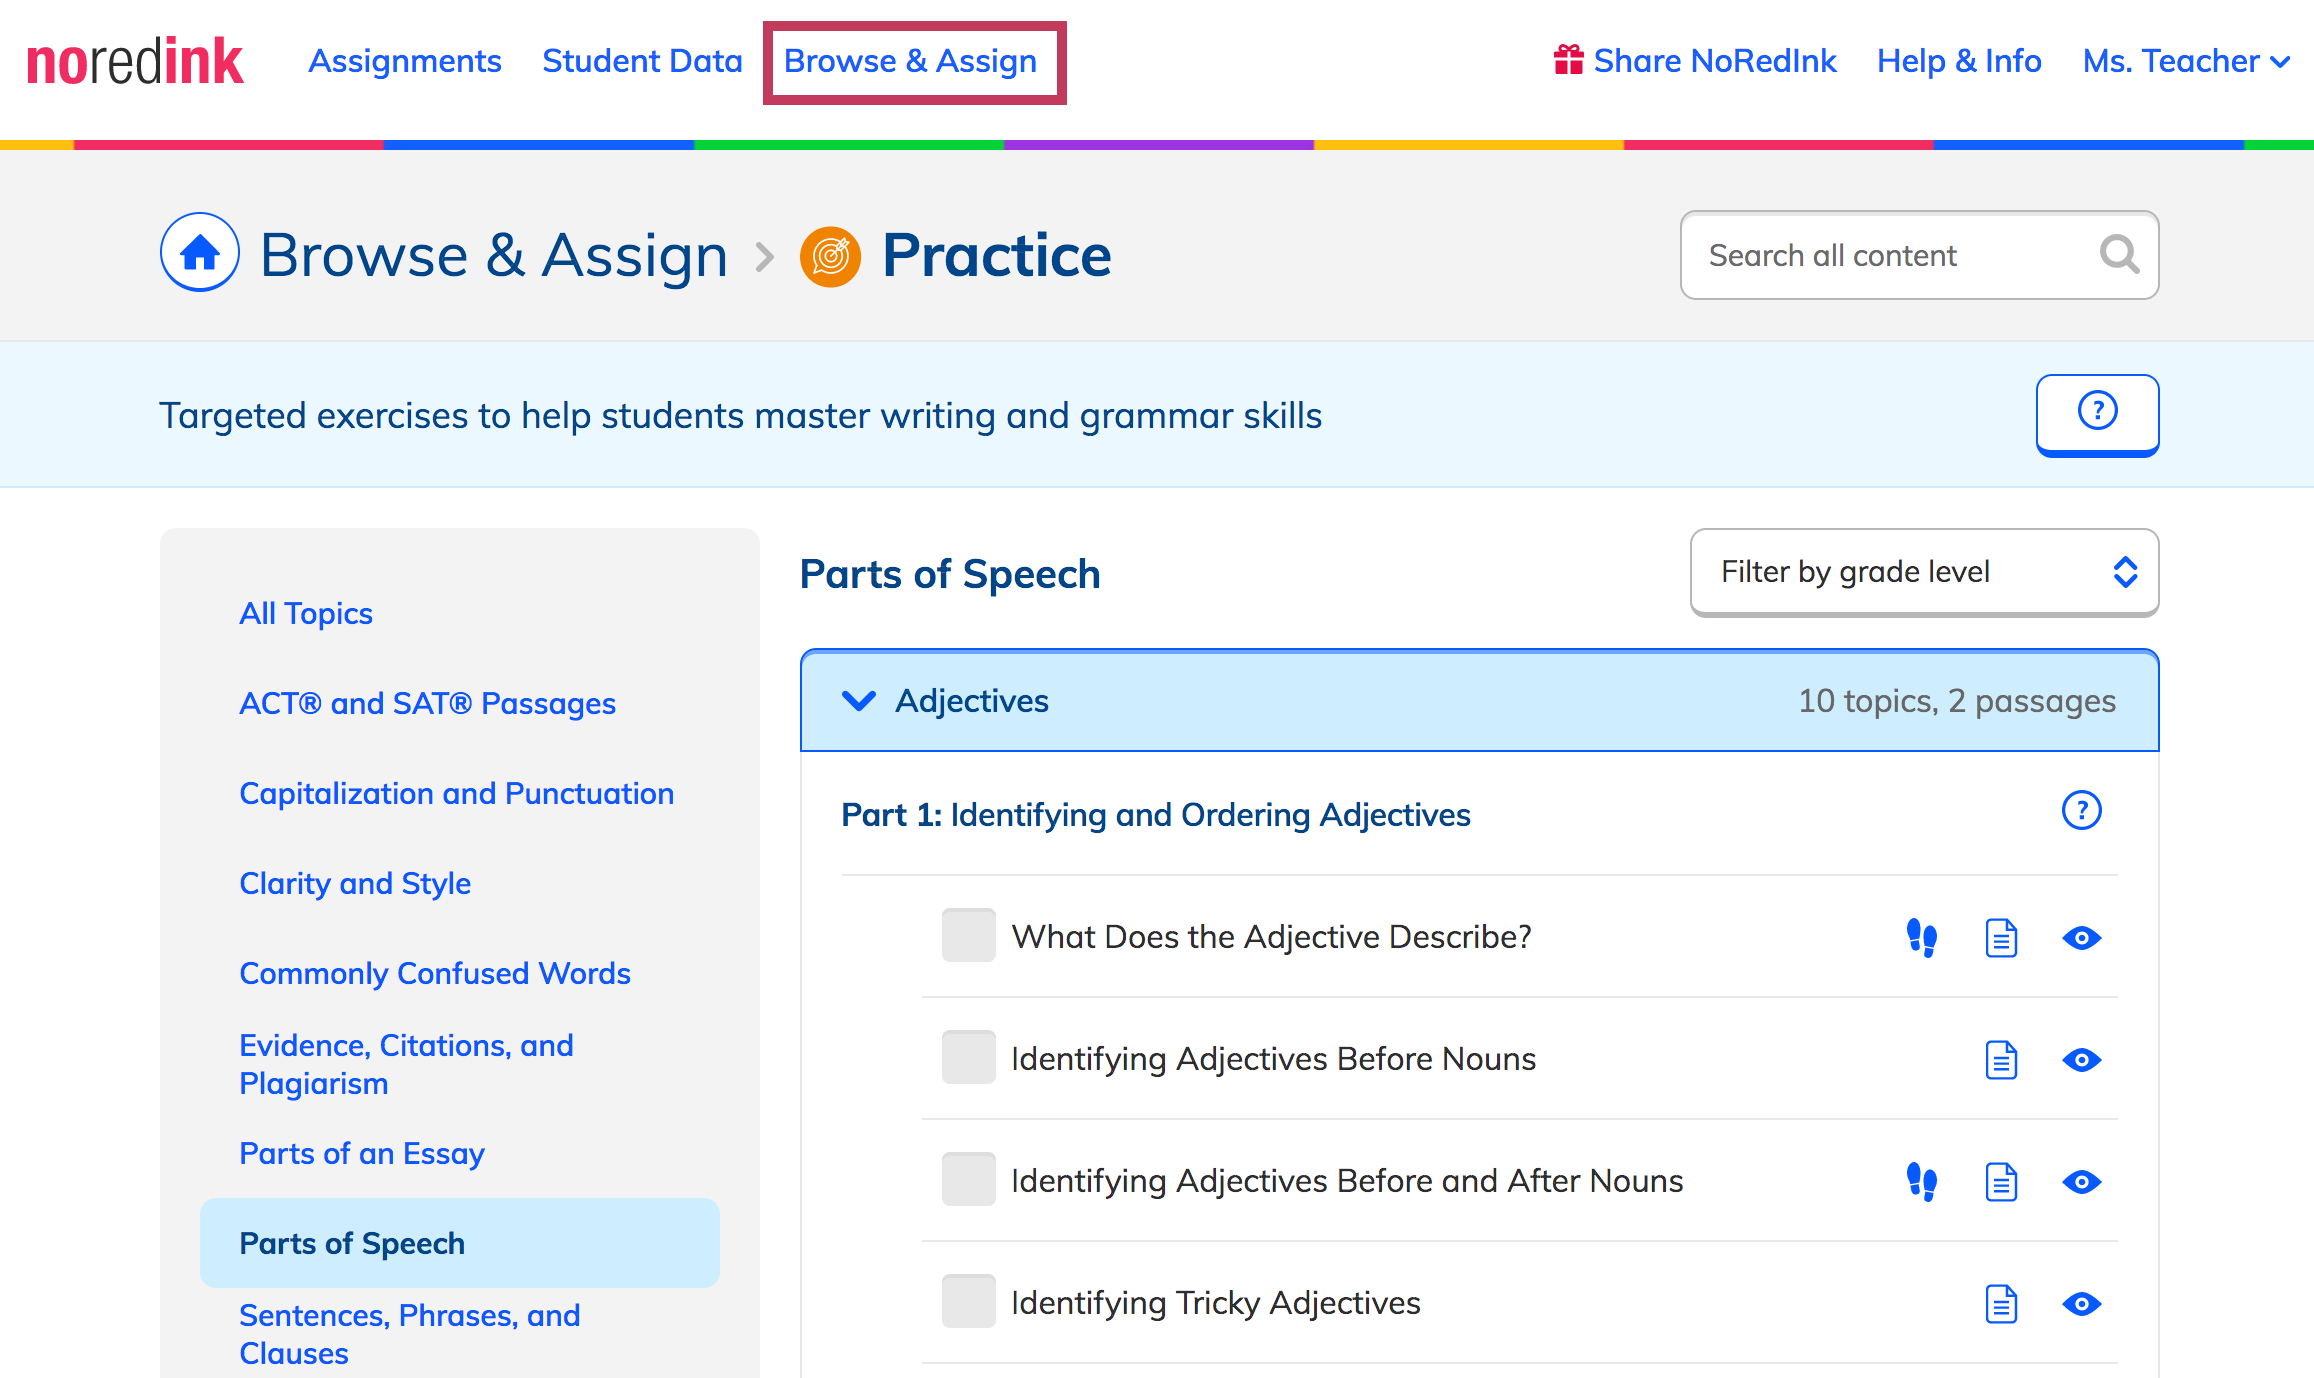
Task: Preview Identifying Adjectives Before Nouns via eye icon
Action: (x=2081, y=1059)
